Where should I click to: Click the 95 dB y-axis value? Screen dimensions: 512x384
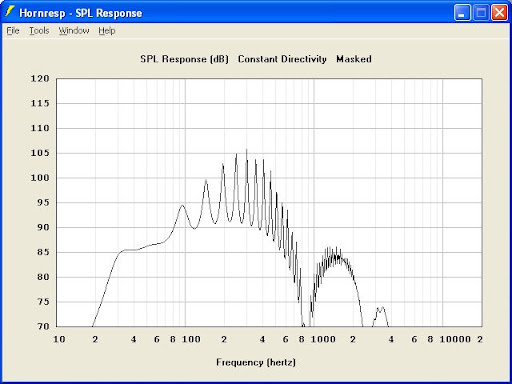pyautogui.click(x=43, y=202)
